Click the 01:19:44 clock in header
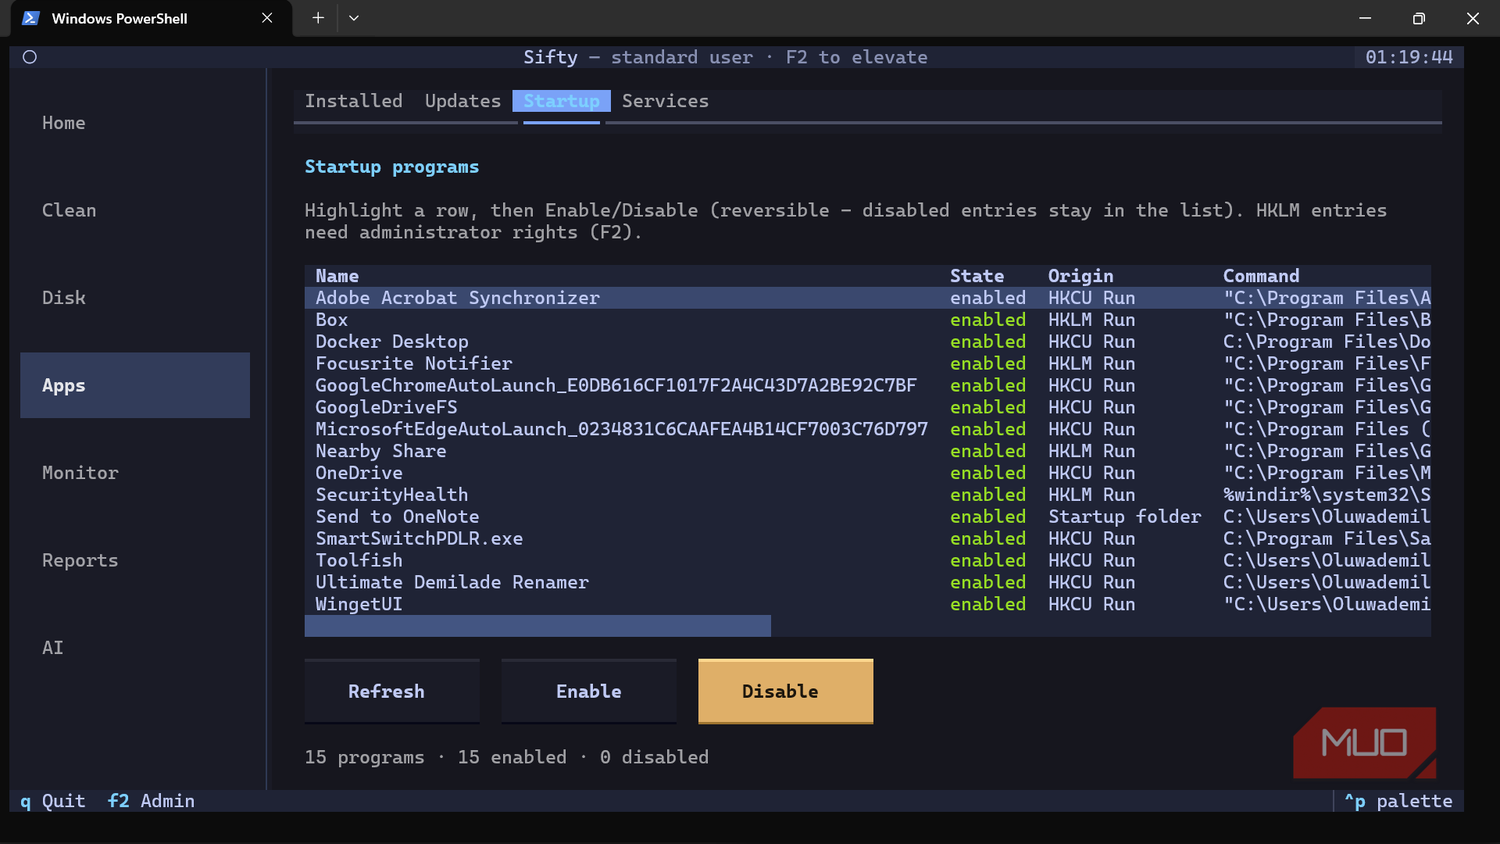The image size is (1500, 844). point(1409,57)
